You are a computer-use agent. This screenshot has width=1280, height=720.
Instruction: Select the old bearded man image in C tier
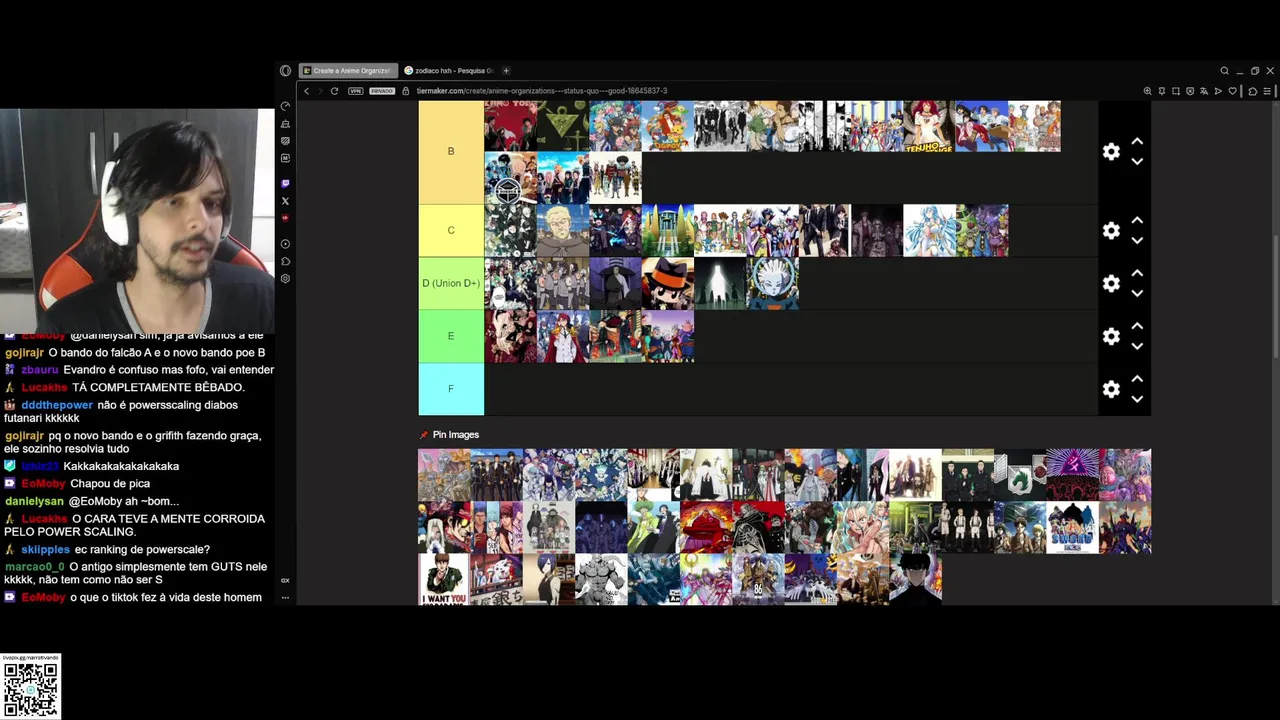(x=563, y=231)
